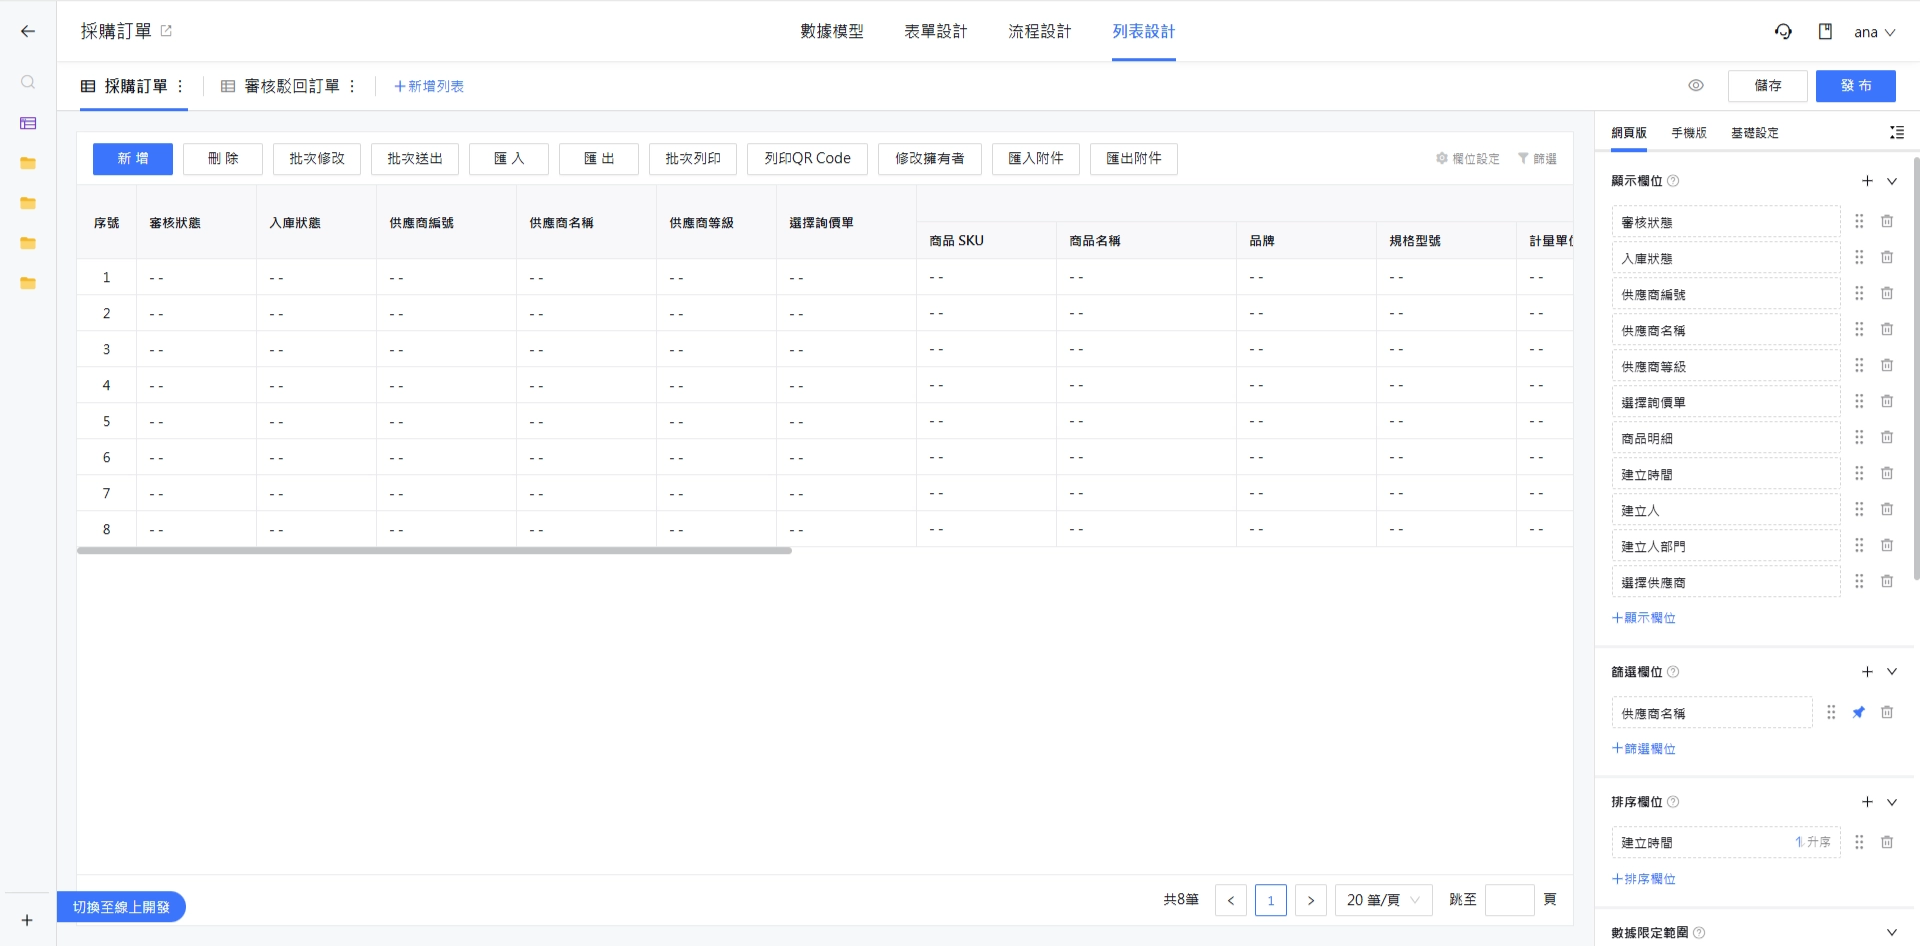Screen dimensions: 1920x946
Task: Open the document help icon next to ana
Action: coord(1825,32)
